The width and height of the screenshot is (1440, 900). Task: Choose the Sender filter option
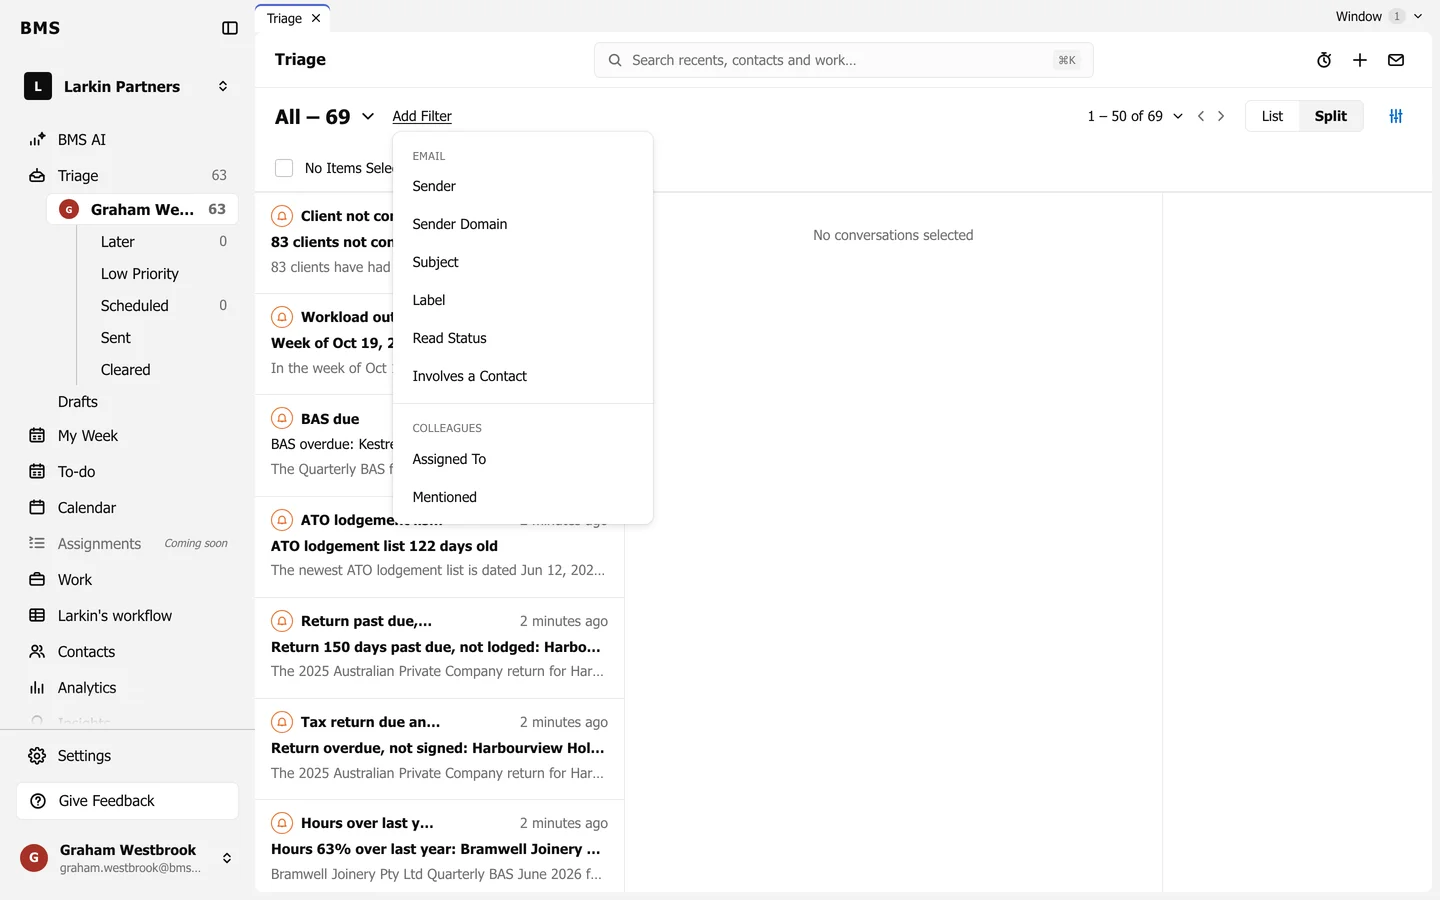point(523,186)
